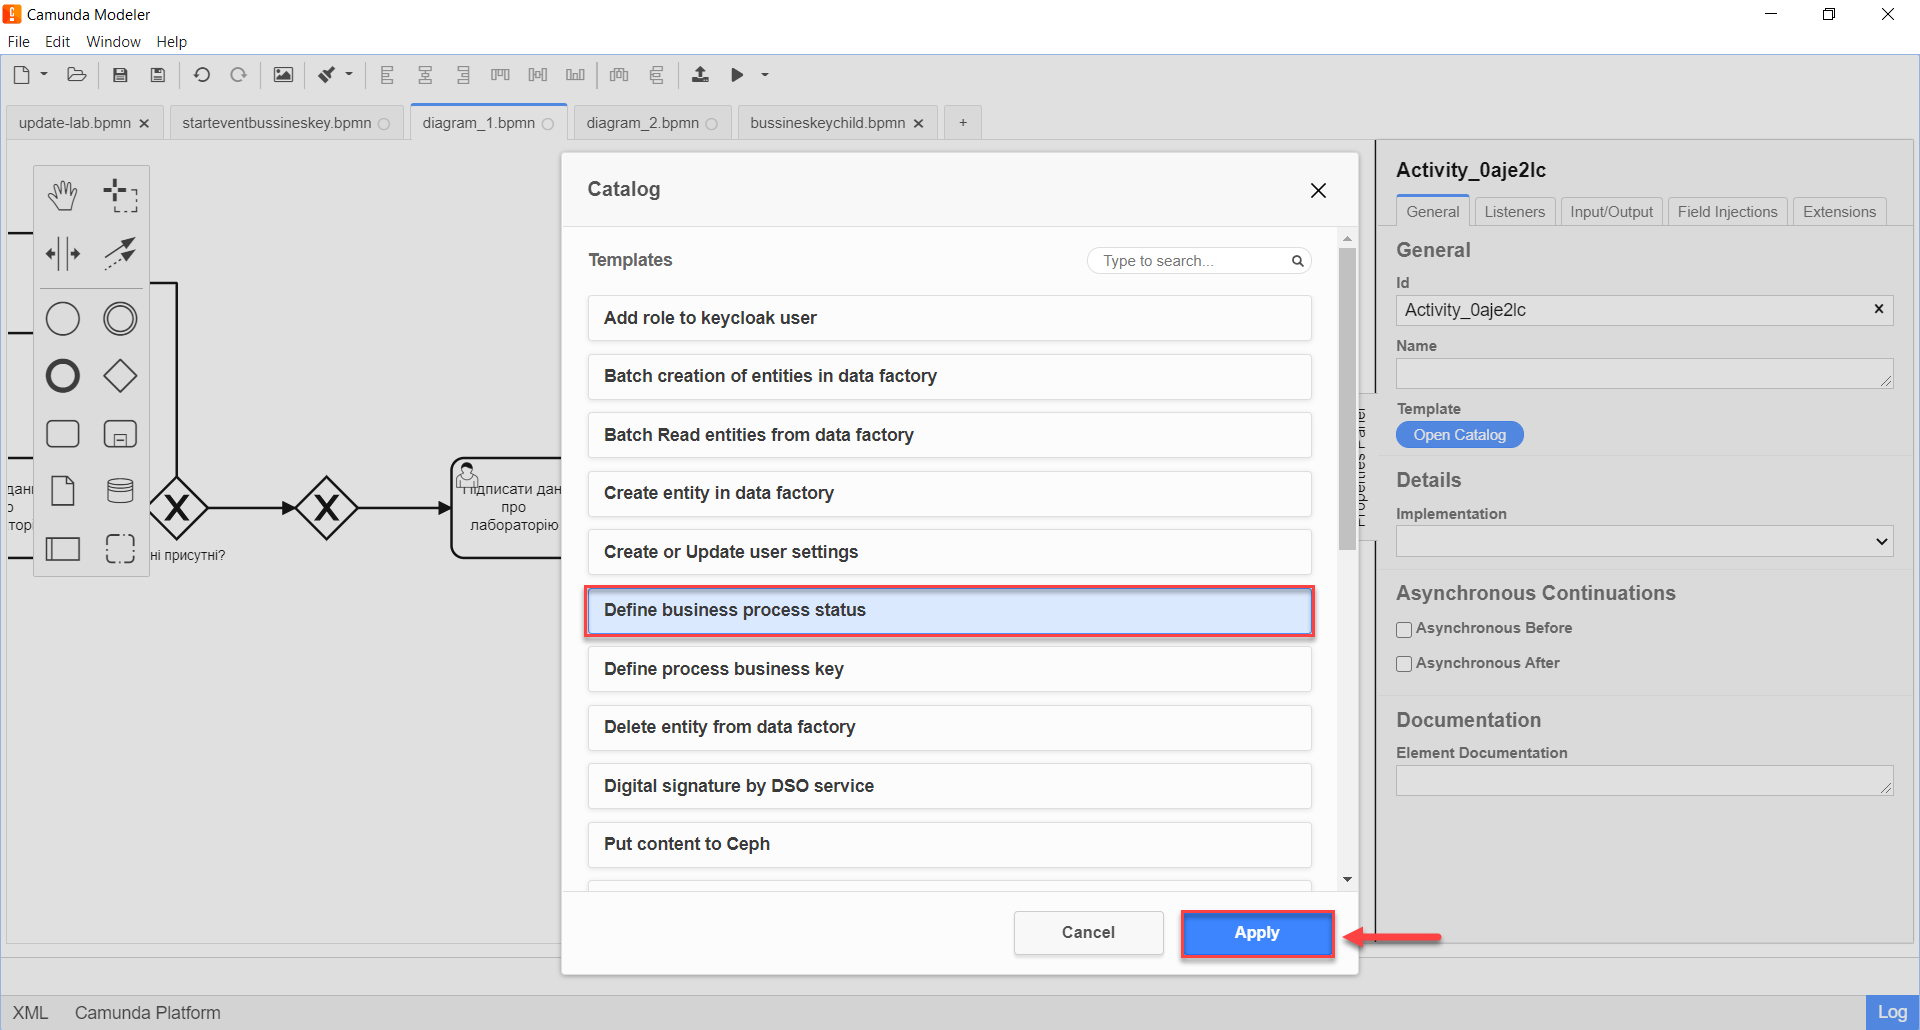The height and width of the screenshot is (1030, 1920).
Task: Open the Edit menu
Action: click(57, 42)
